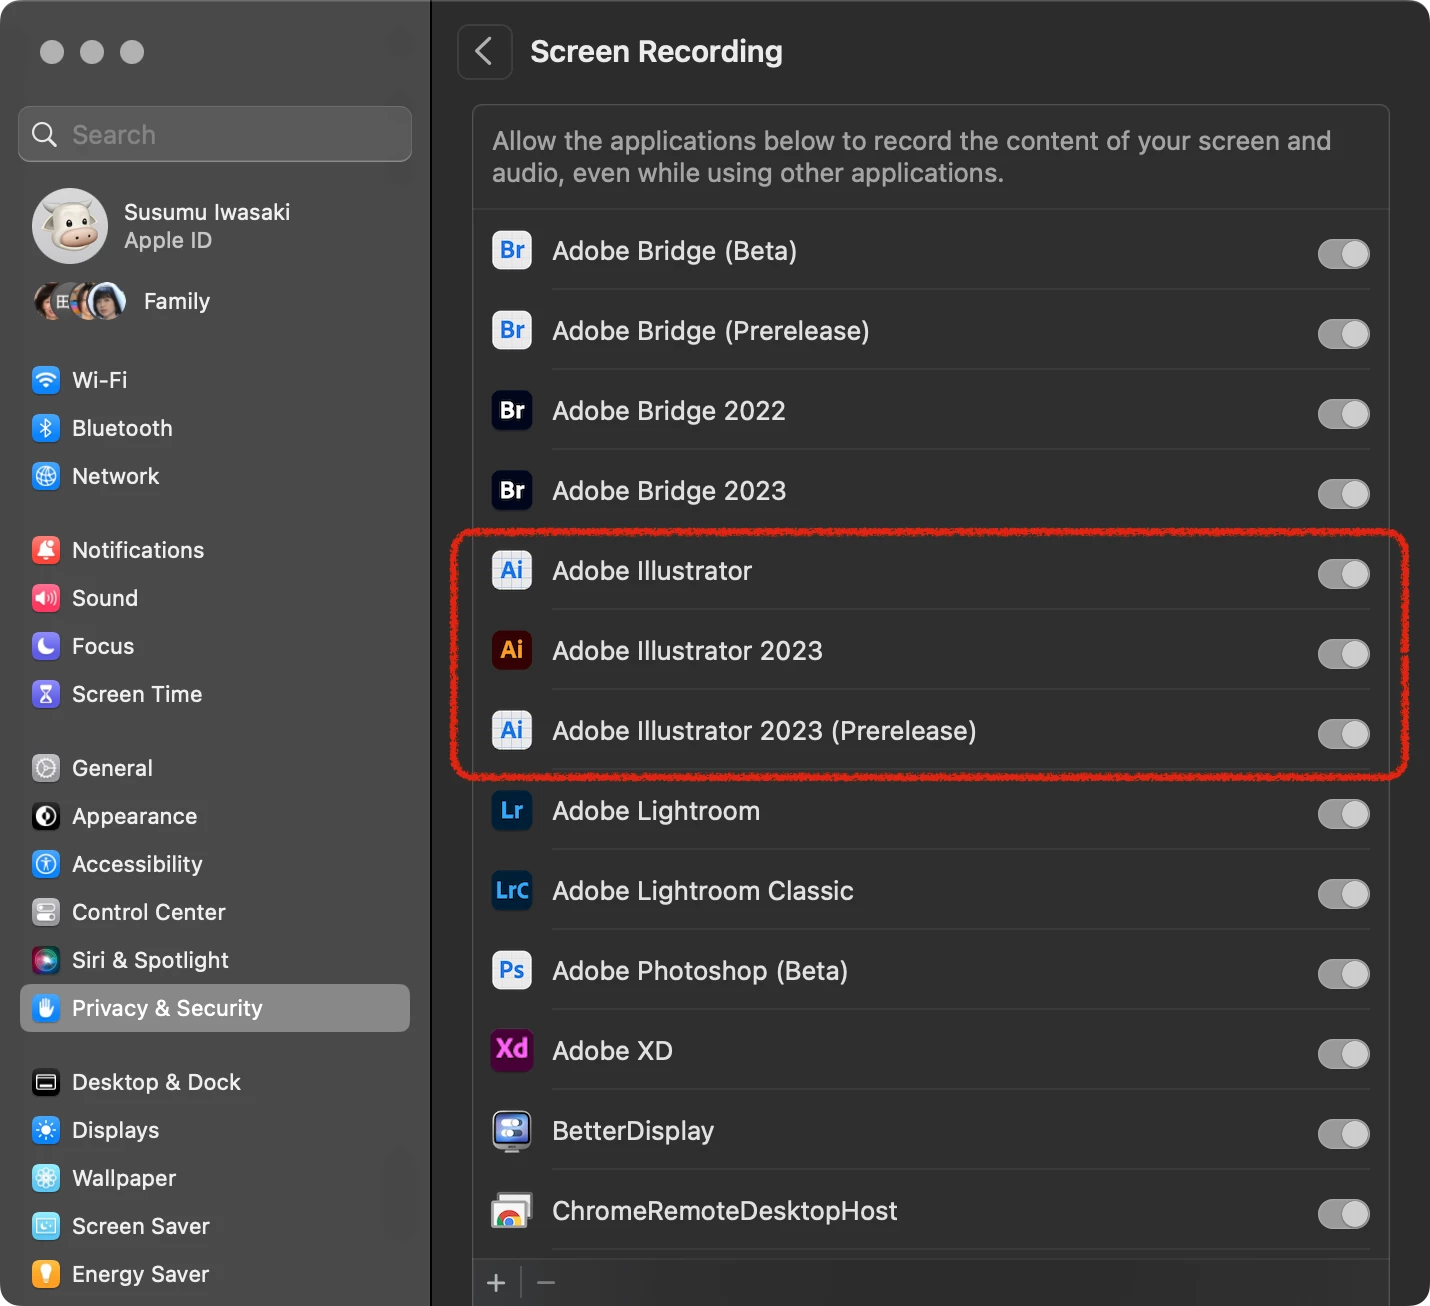
Task: Click the Energy Saver bulb icon
Action: tap(46, 1274)
